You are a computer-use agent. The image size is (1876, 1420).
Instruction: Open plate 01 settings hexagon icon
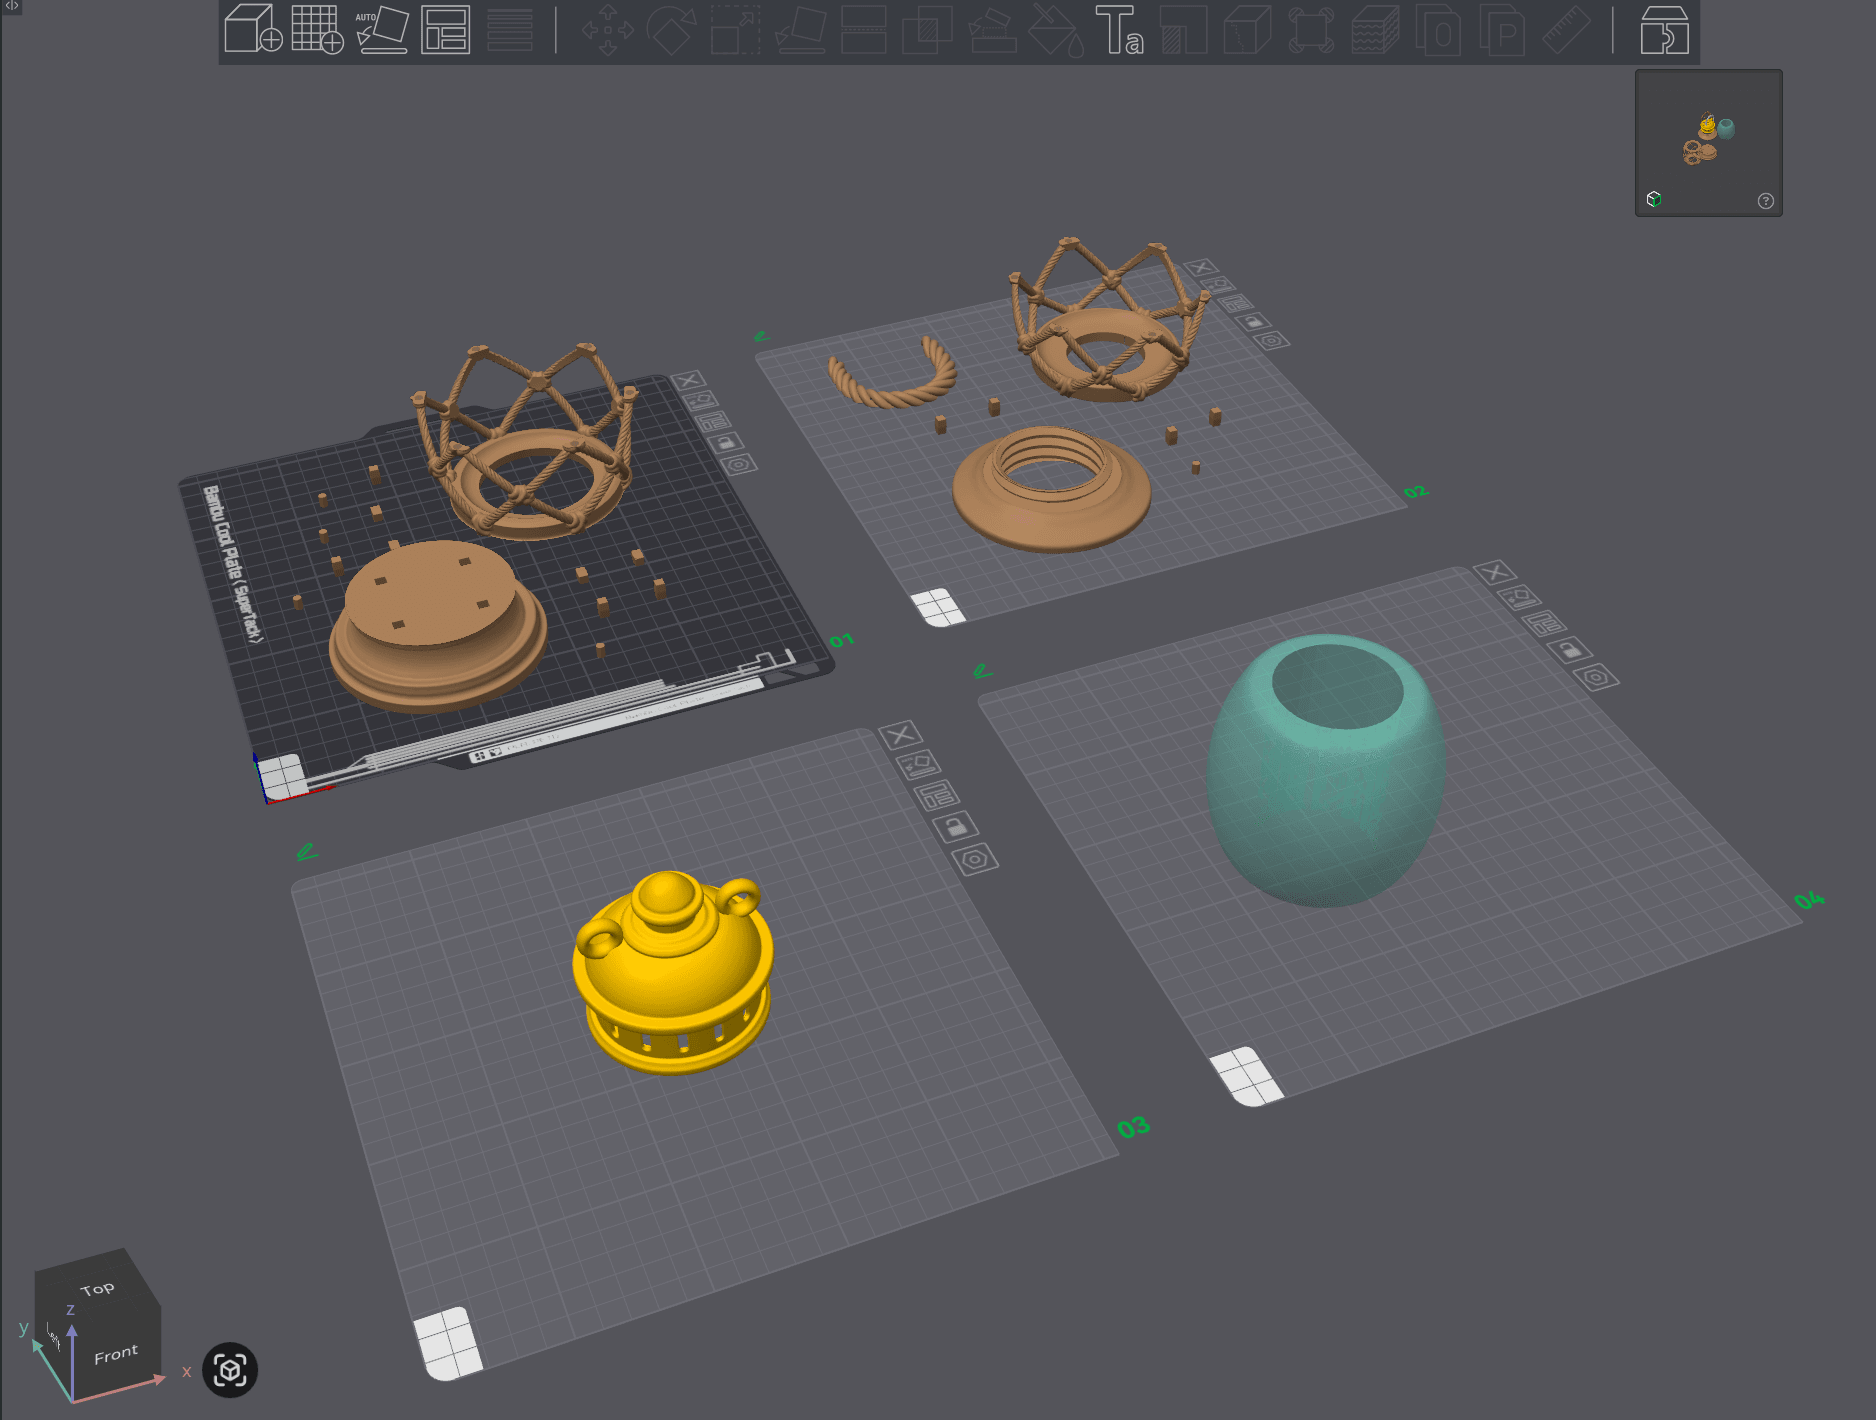click(739, 464)
